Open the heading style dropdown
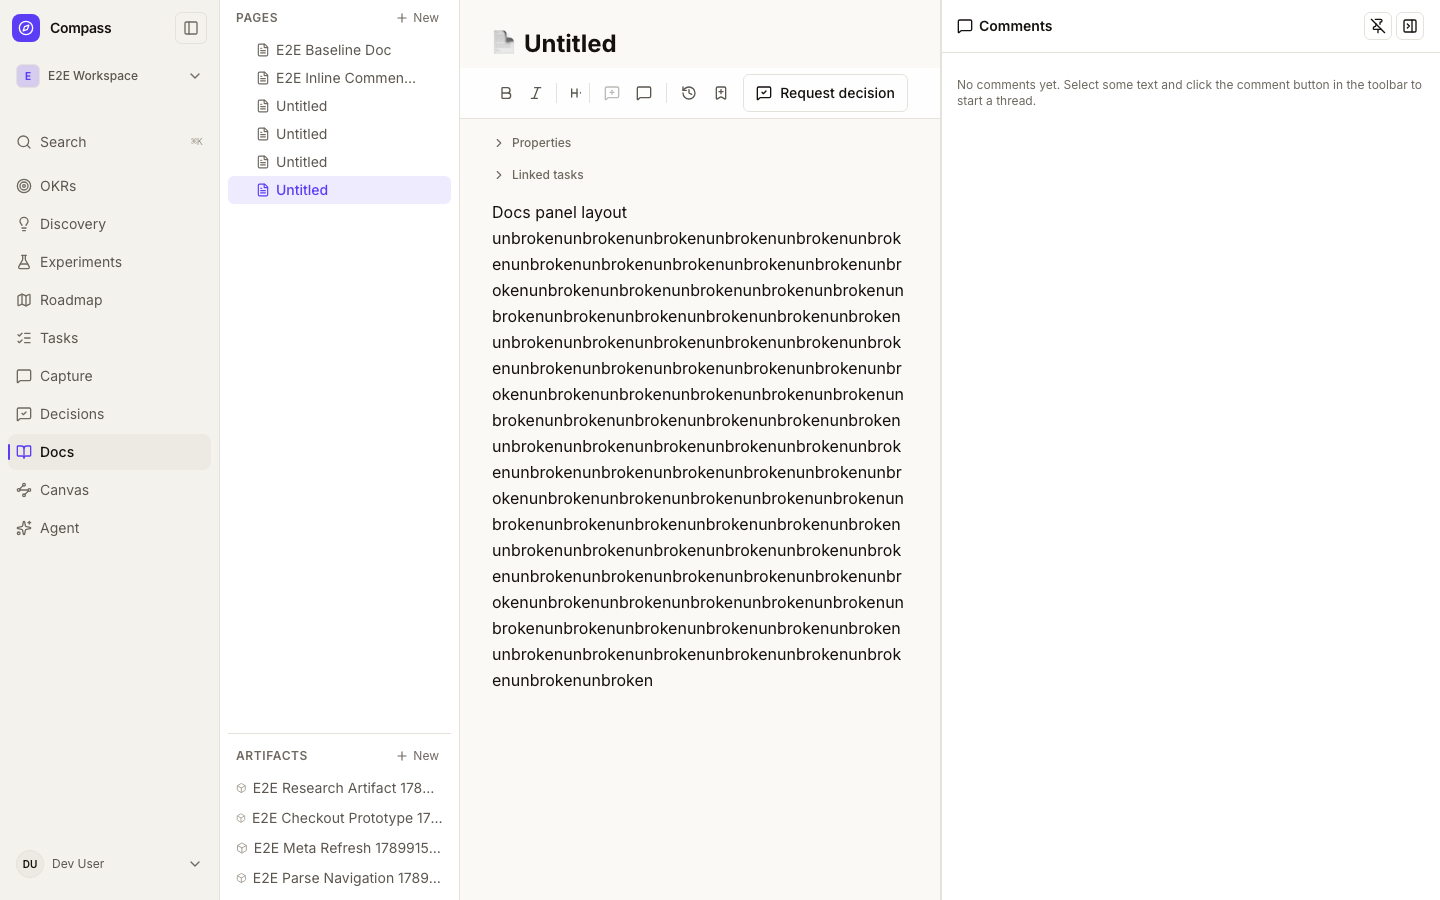The height and width of the screenshot is (900, 1440). pyautogui.click(x=575, y=93)
